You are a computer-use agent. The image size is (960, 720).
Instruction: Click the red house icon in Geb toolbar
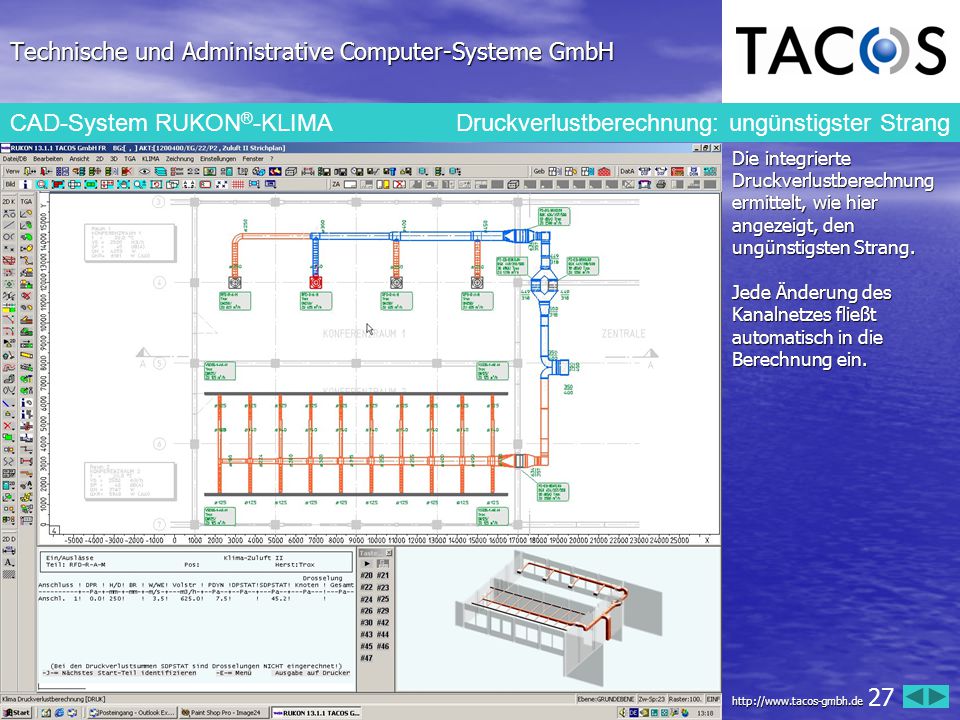point(604,171)
